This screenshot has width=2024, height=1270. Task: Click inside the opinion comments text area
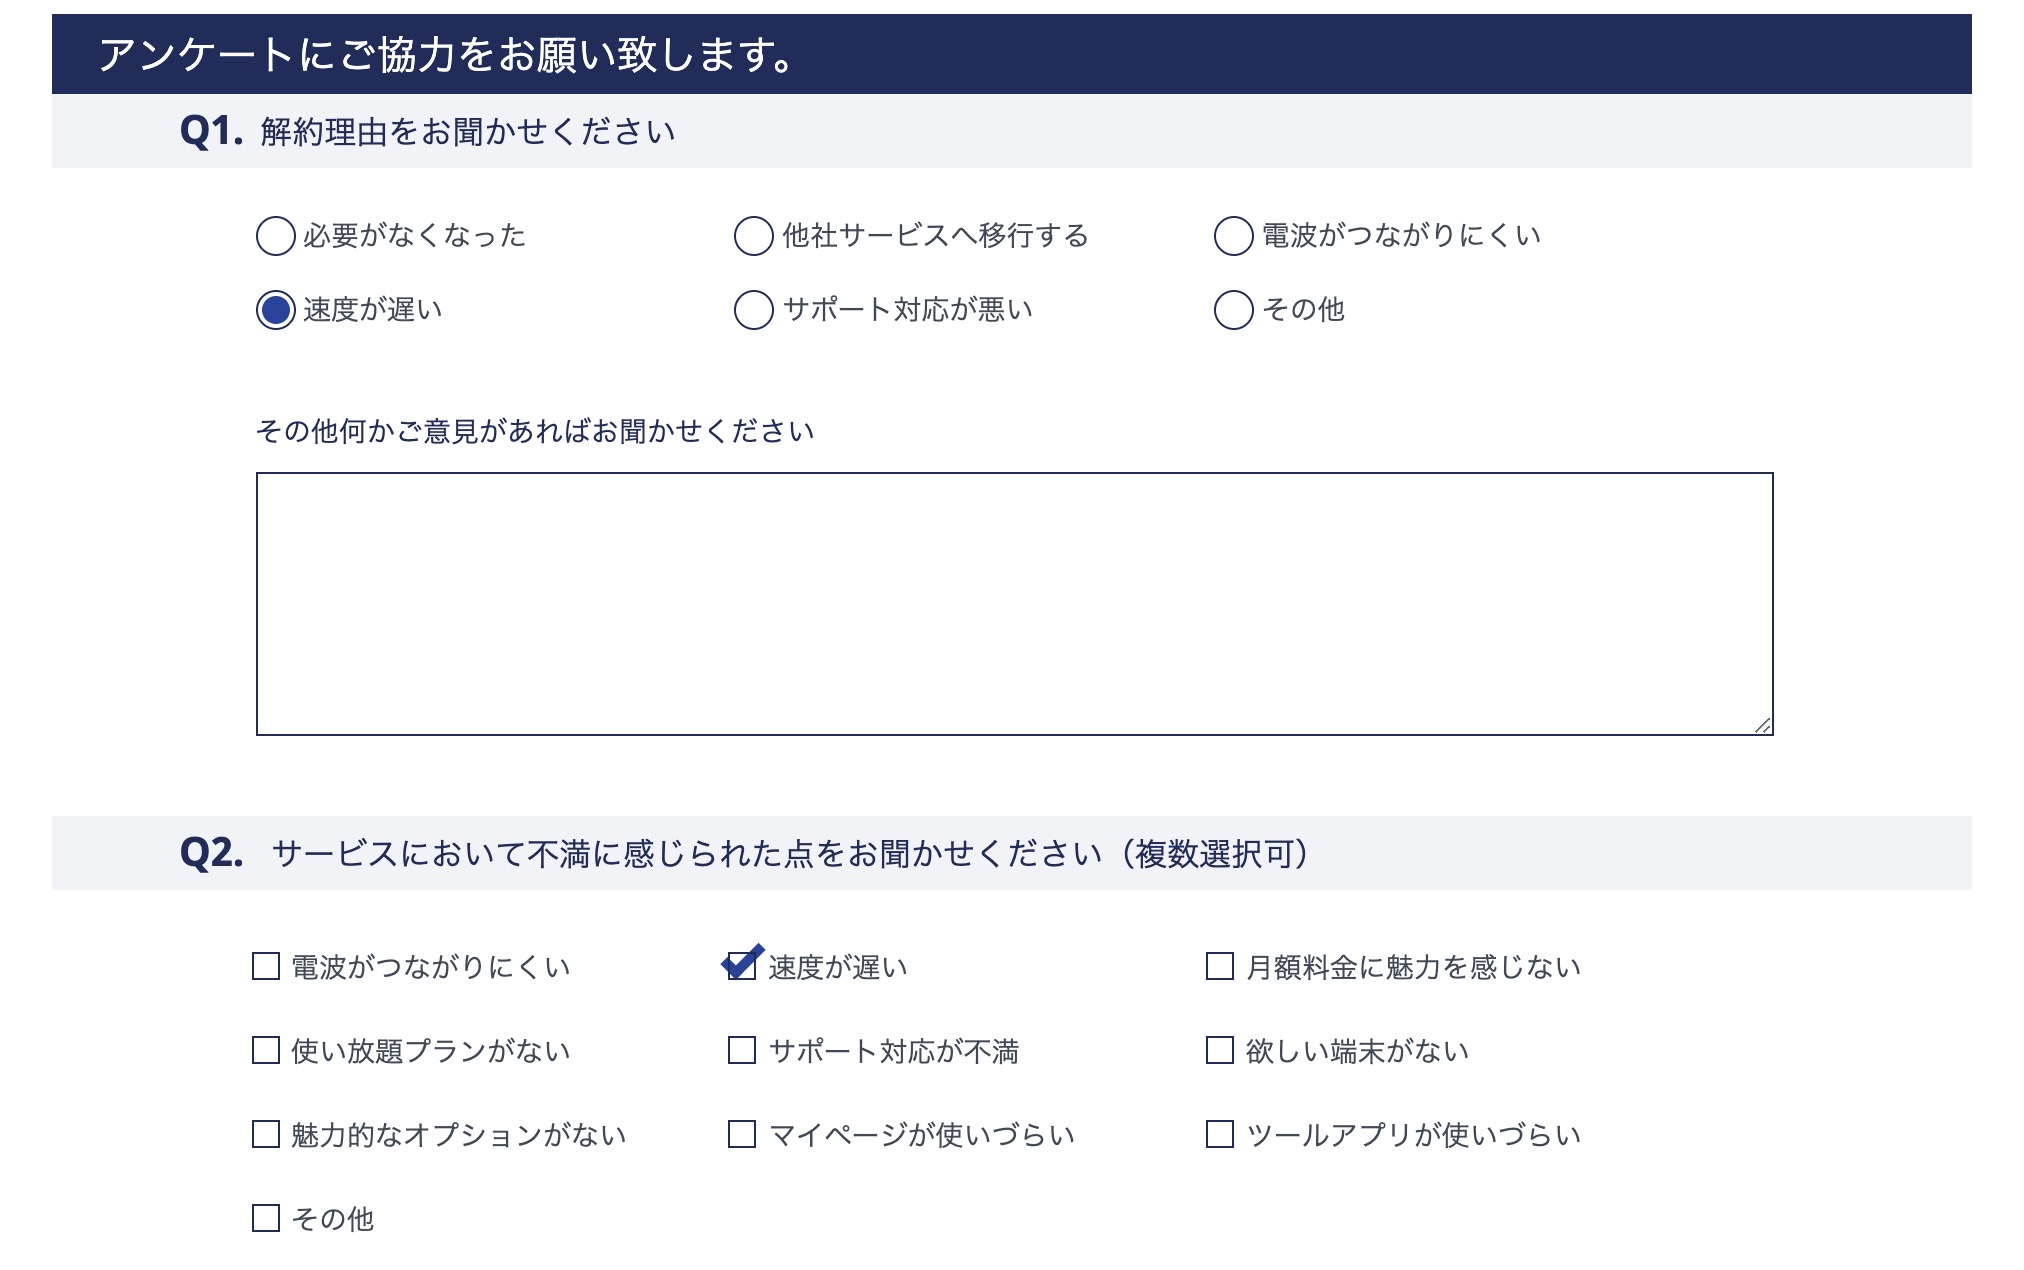click(1014, 603)
